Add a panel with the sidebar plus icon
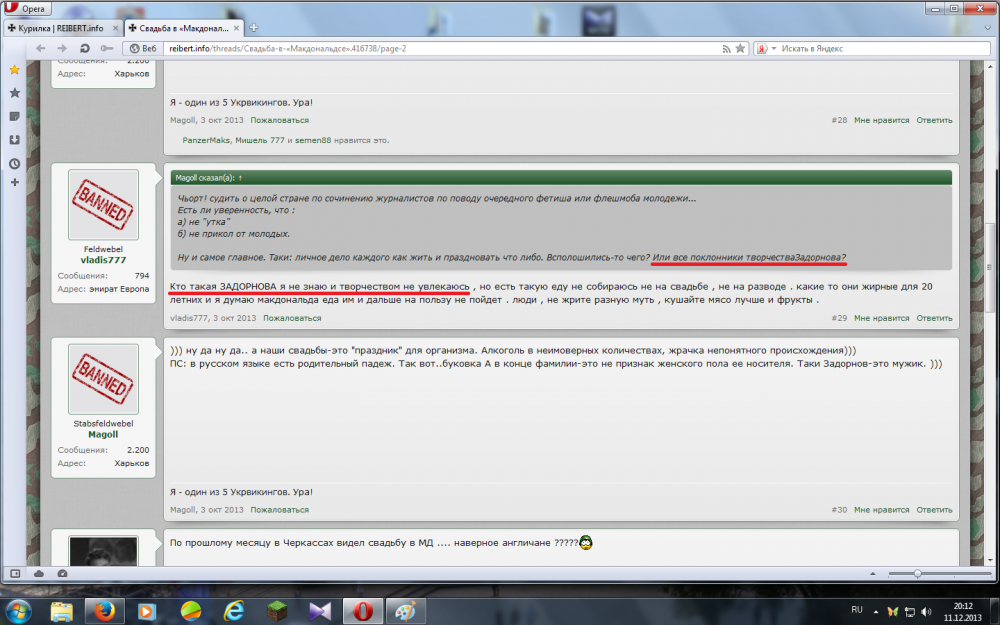1000x625 pixels. (x=14, y=182)
